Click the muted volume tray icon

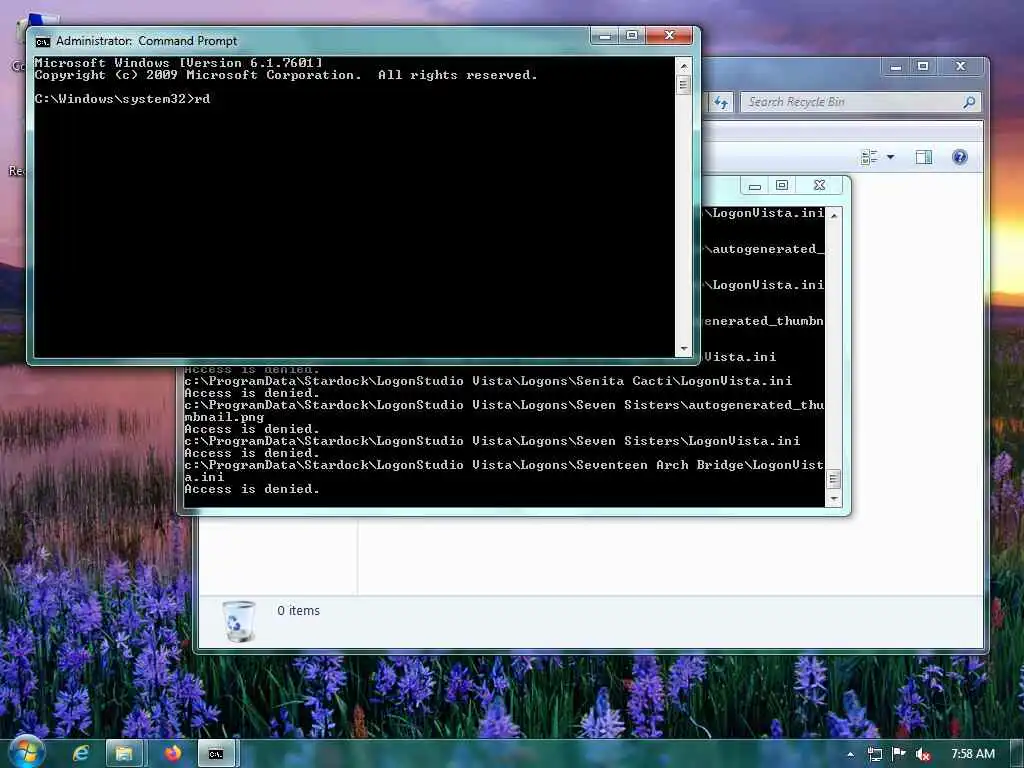click(923, 755)
